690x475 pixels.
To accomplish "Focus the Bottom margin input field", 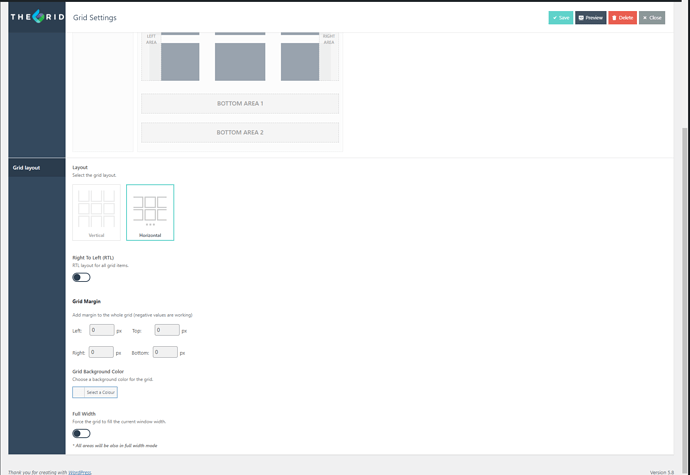I will tap(165, 352).
